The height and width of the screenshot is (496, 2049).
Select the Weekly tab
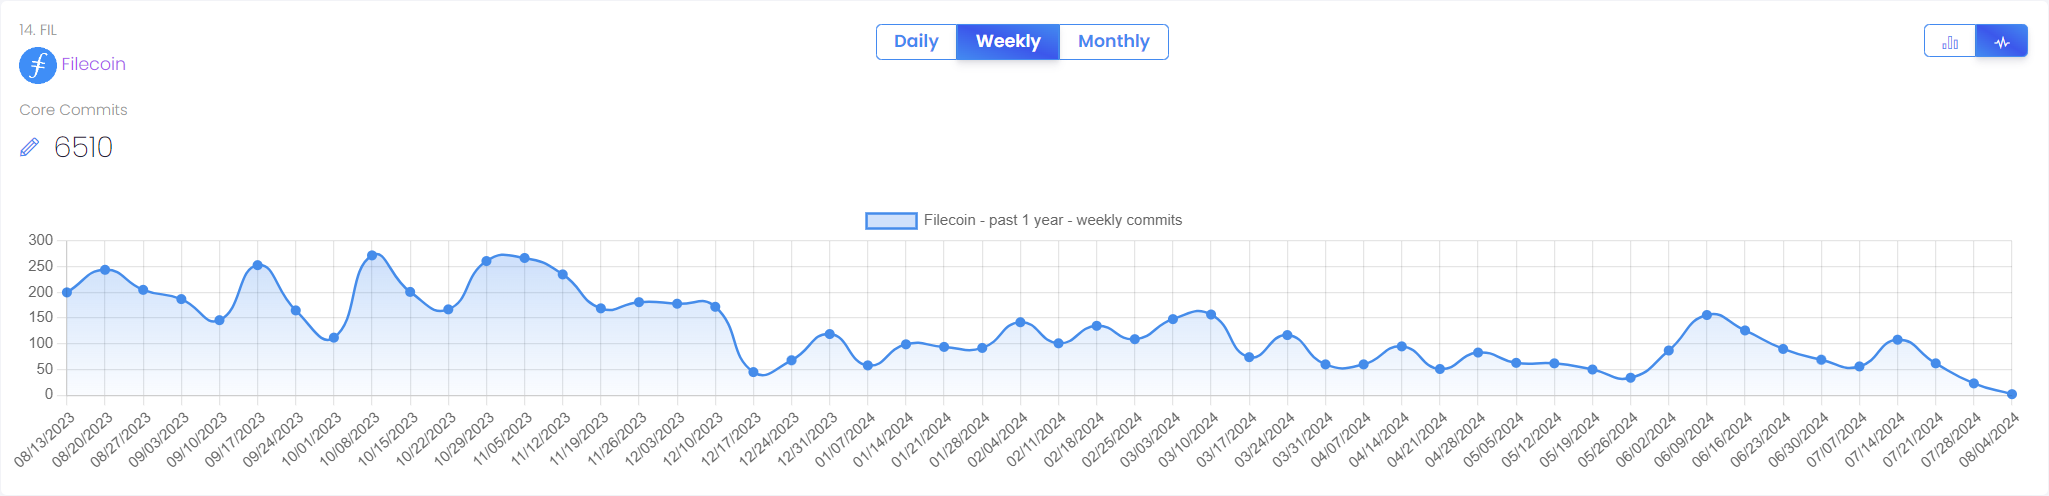(x=1008, y=42)
